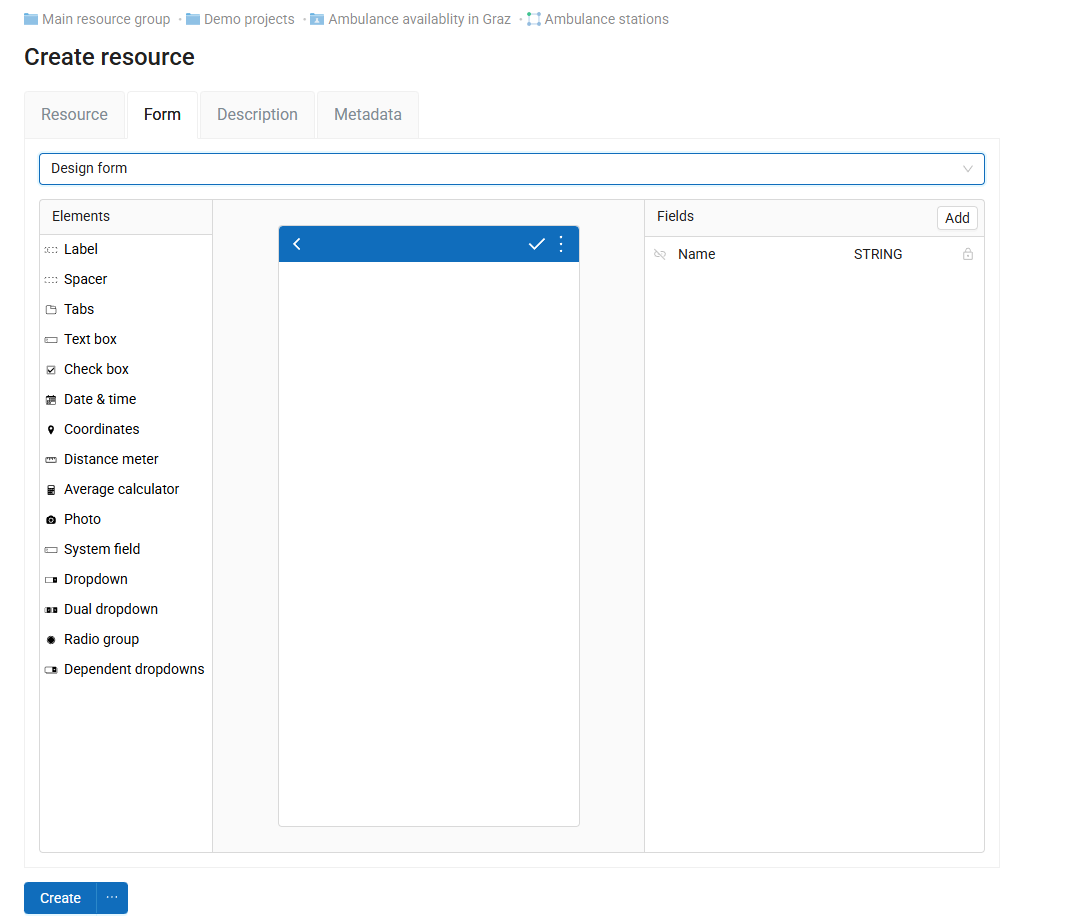
Task: Click the Create button
Action: pos(60,898)
